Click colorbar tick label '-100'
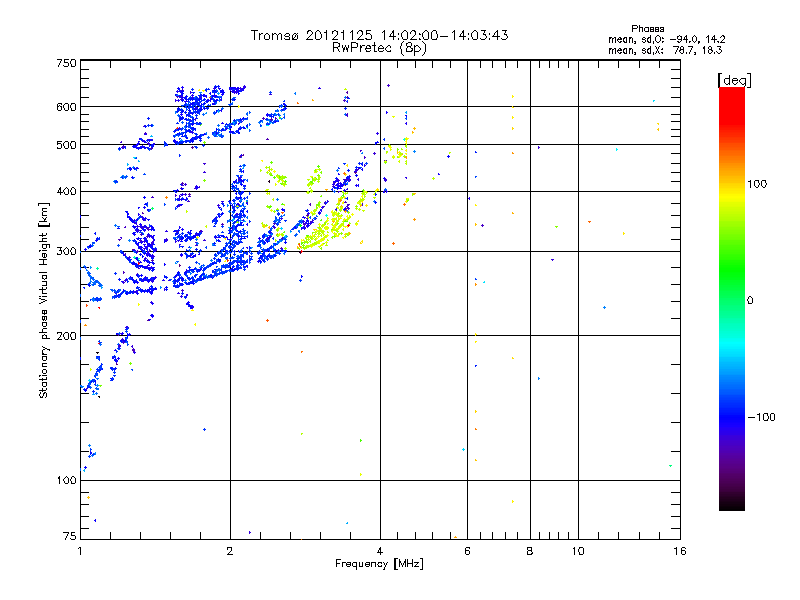This screenshot has width=800, height=600. coord(762,417)
